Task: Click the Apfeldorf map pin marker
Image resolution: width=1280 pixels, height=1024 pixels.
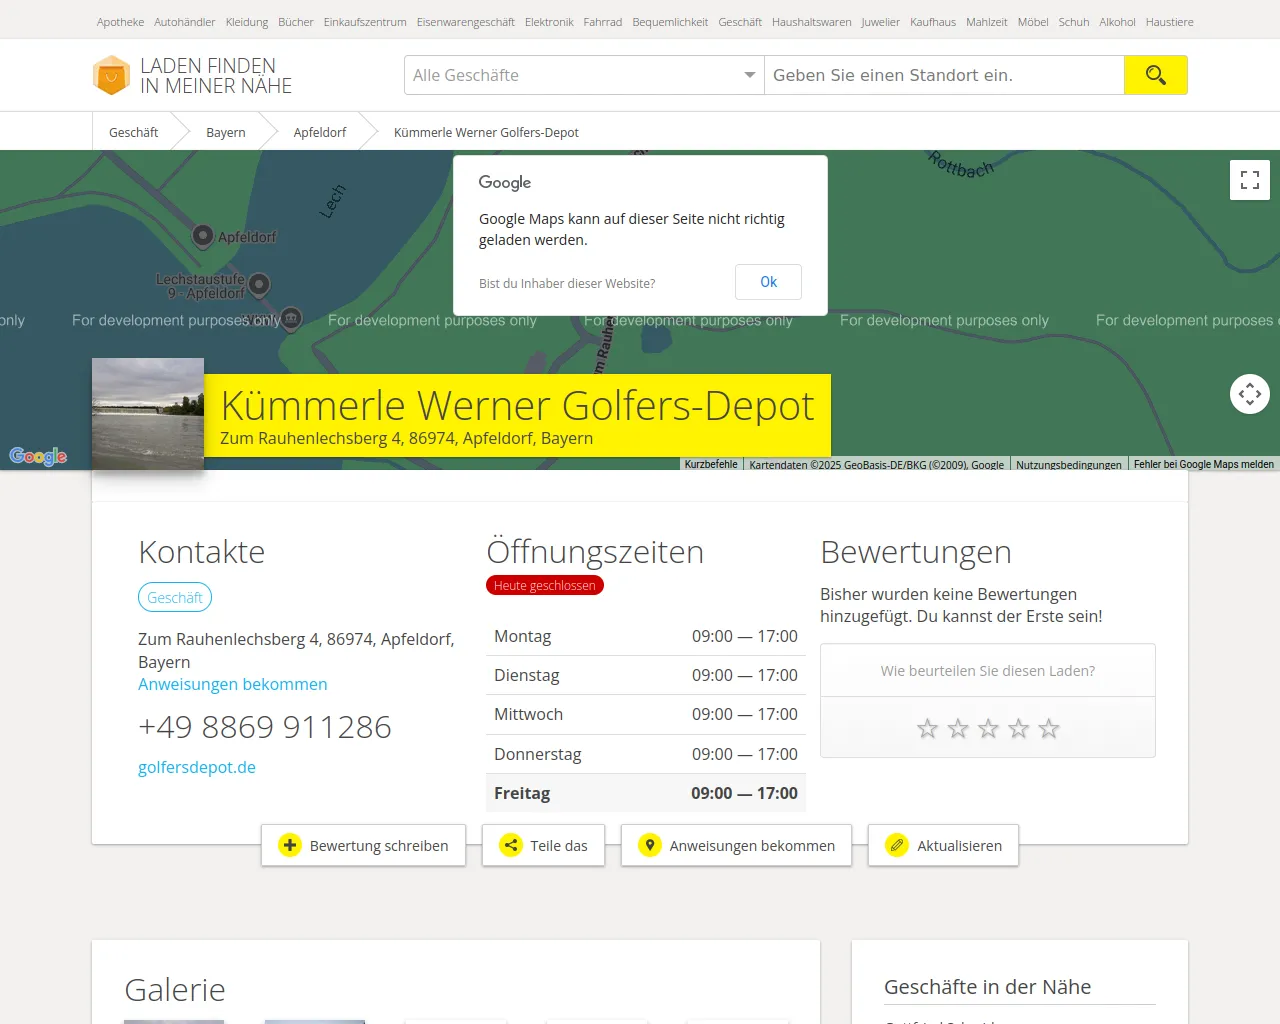Action: tap(203, 236)
